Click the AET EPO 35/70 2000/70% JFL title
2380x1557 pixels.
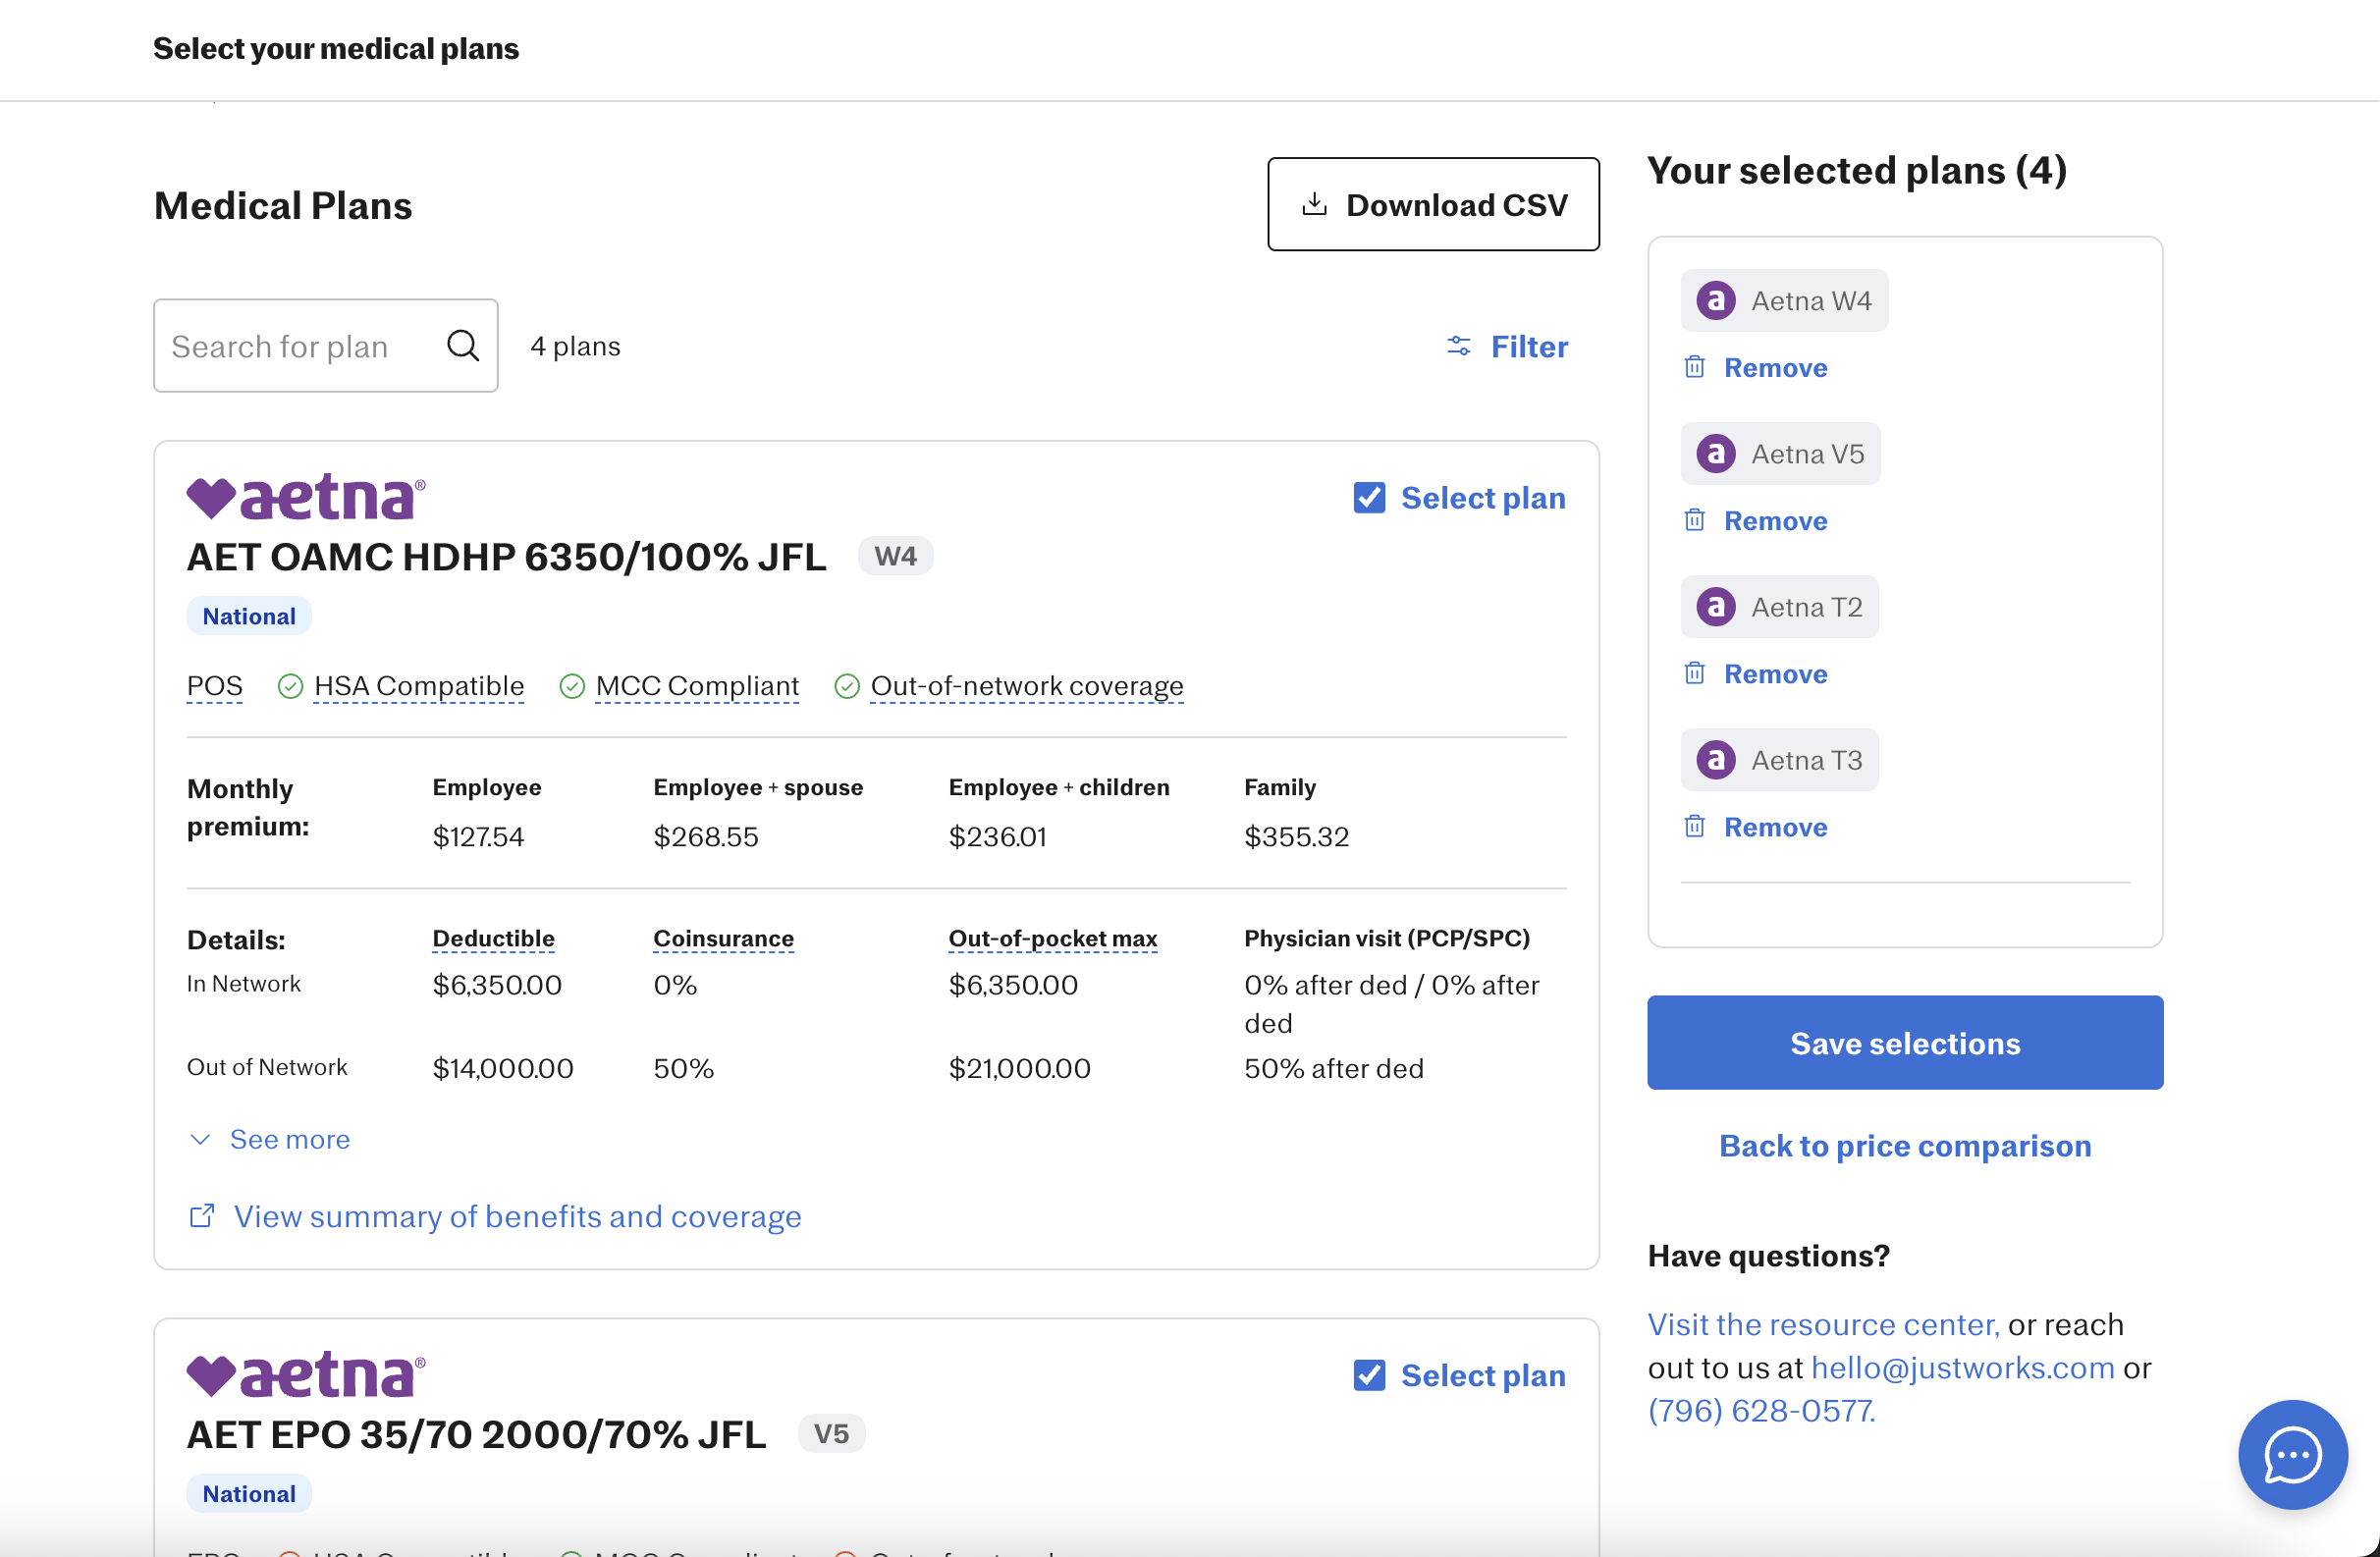[476, 1434]
